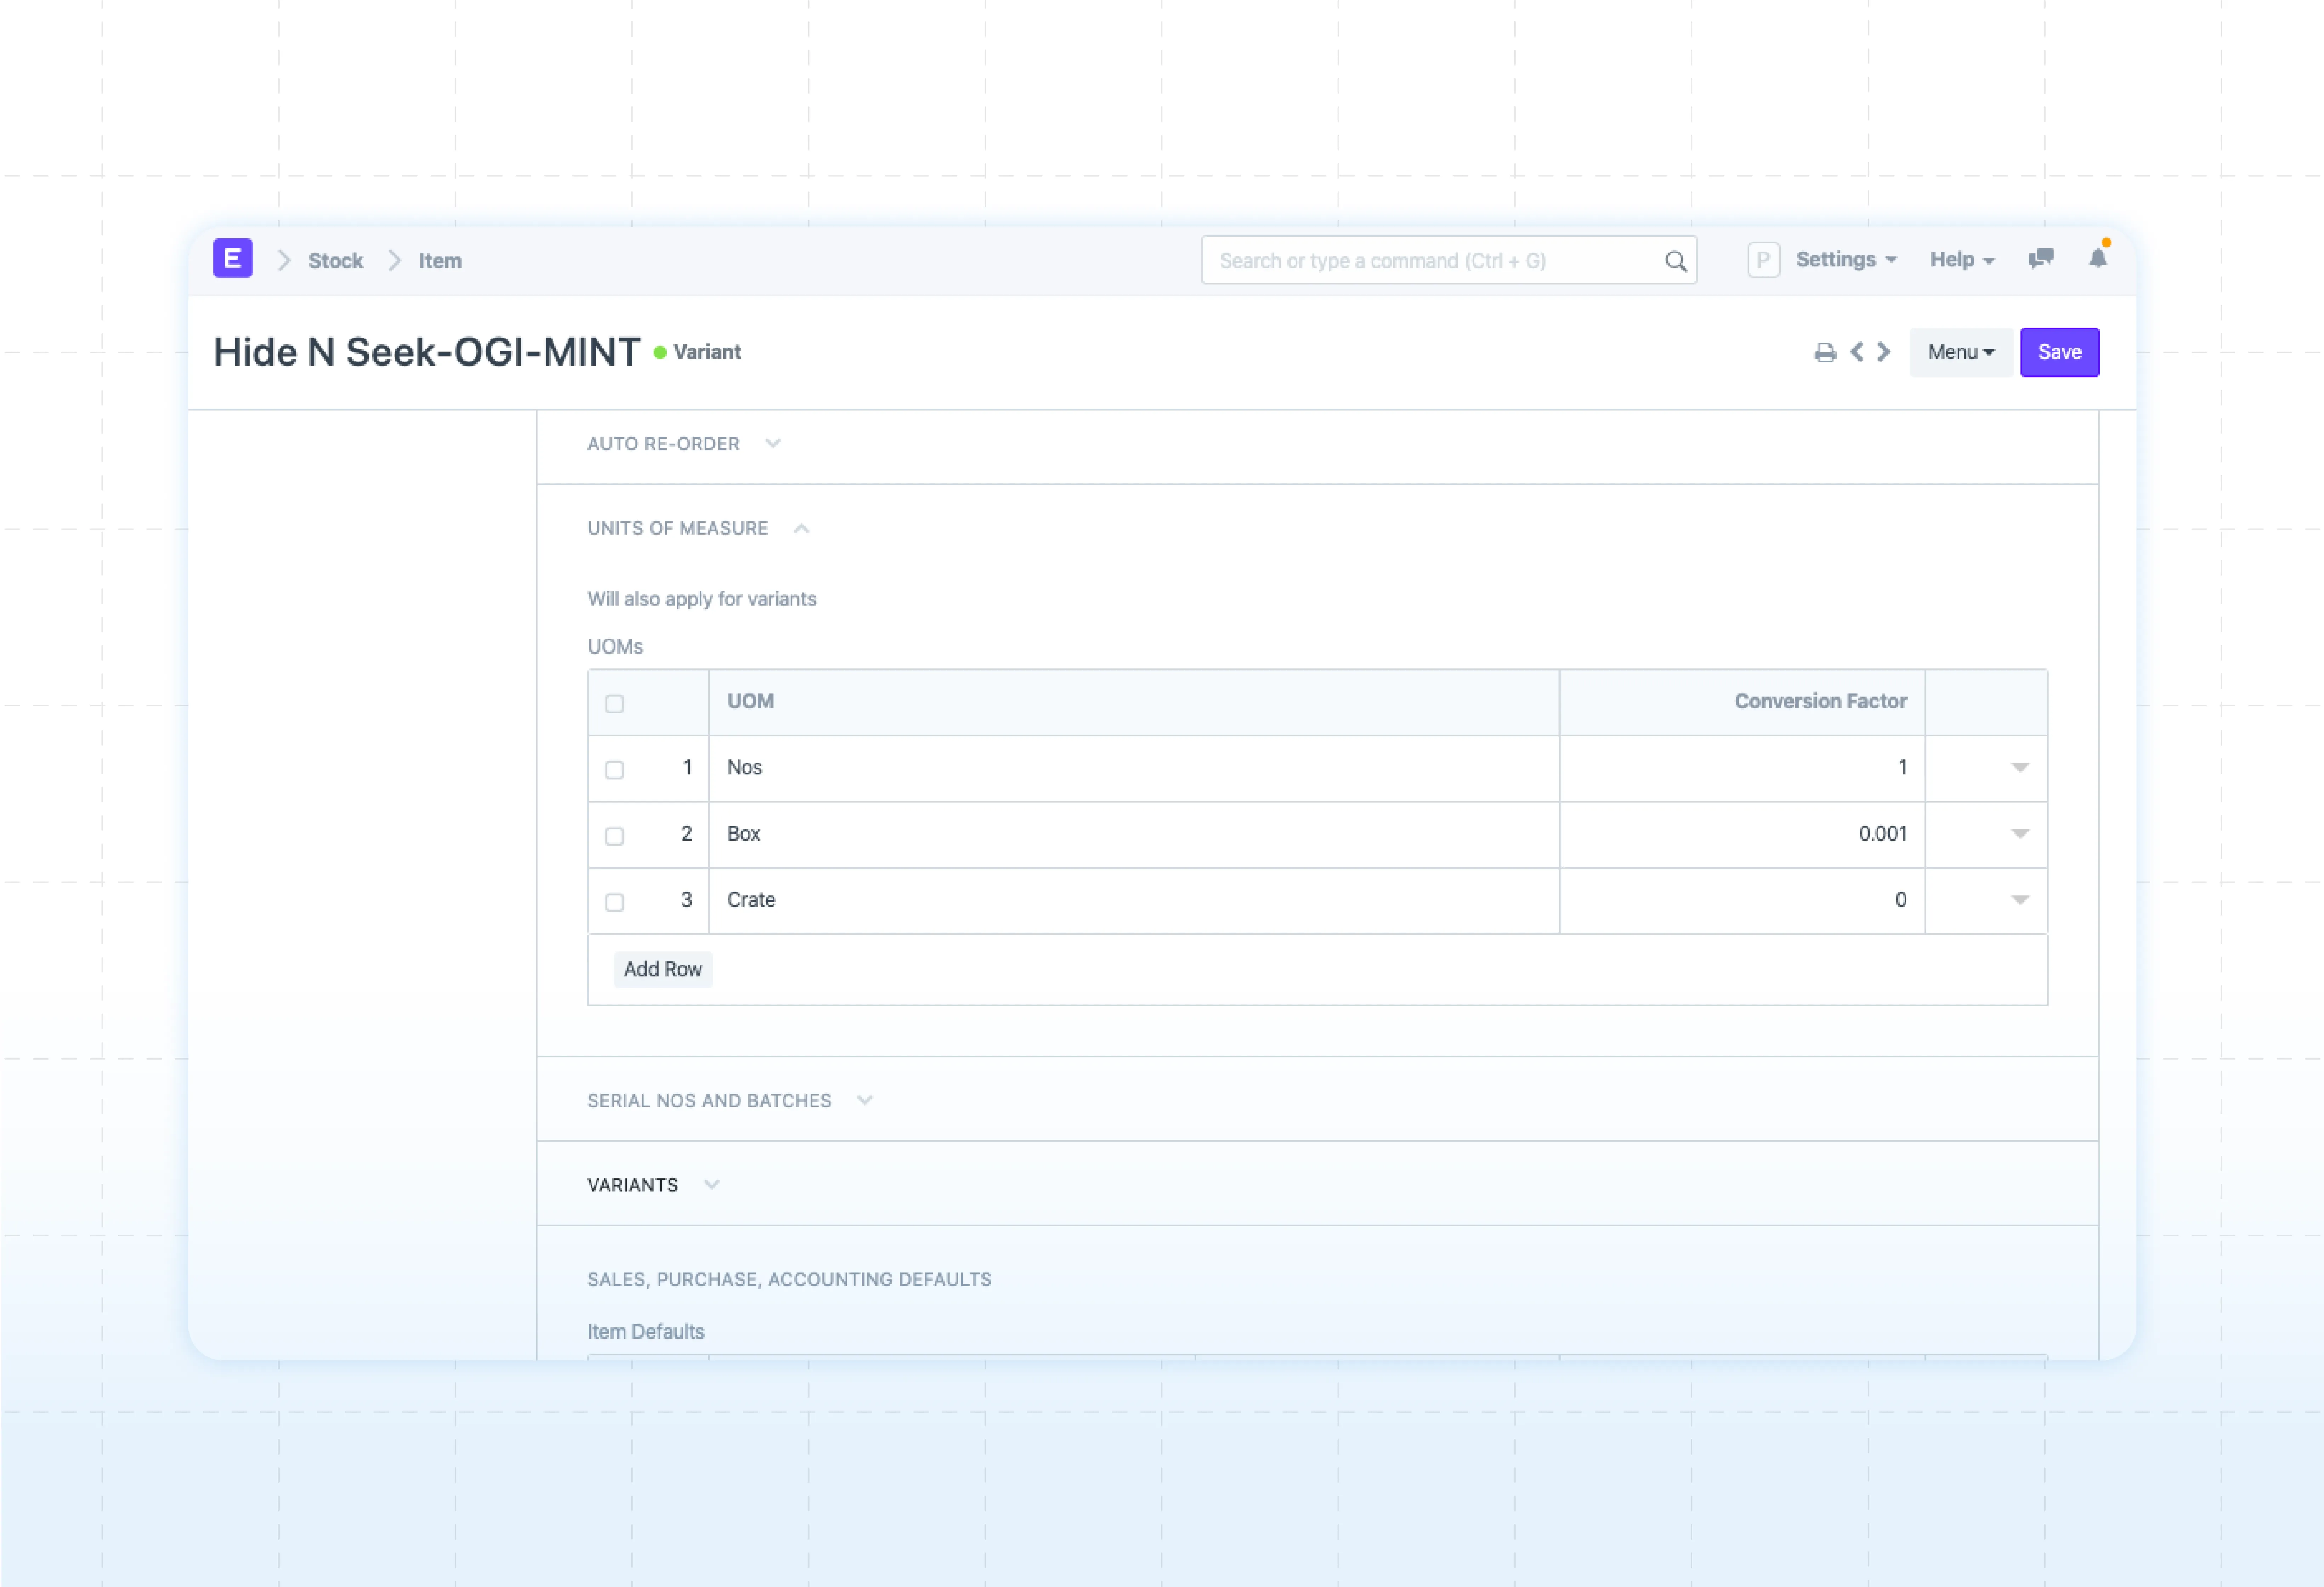Select the Box row checkbox

click(615, 835)
